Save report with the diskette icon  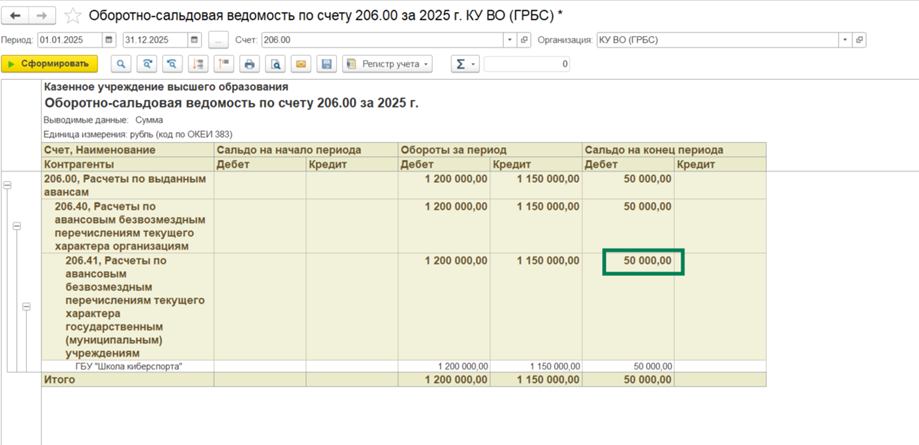[x=327, y=64]
